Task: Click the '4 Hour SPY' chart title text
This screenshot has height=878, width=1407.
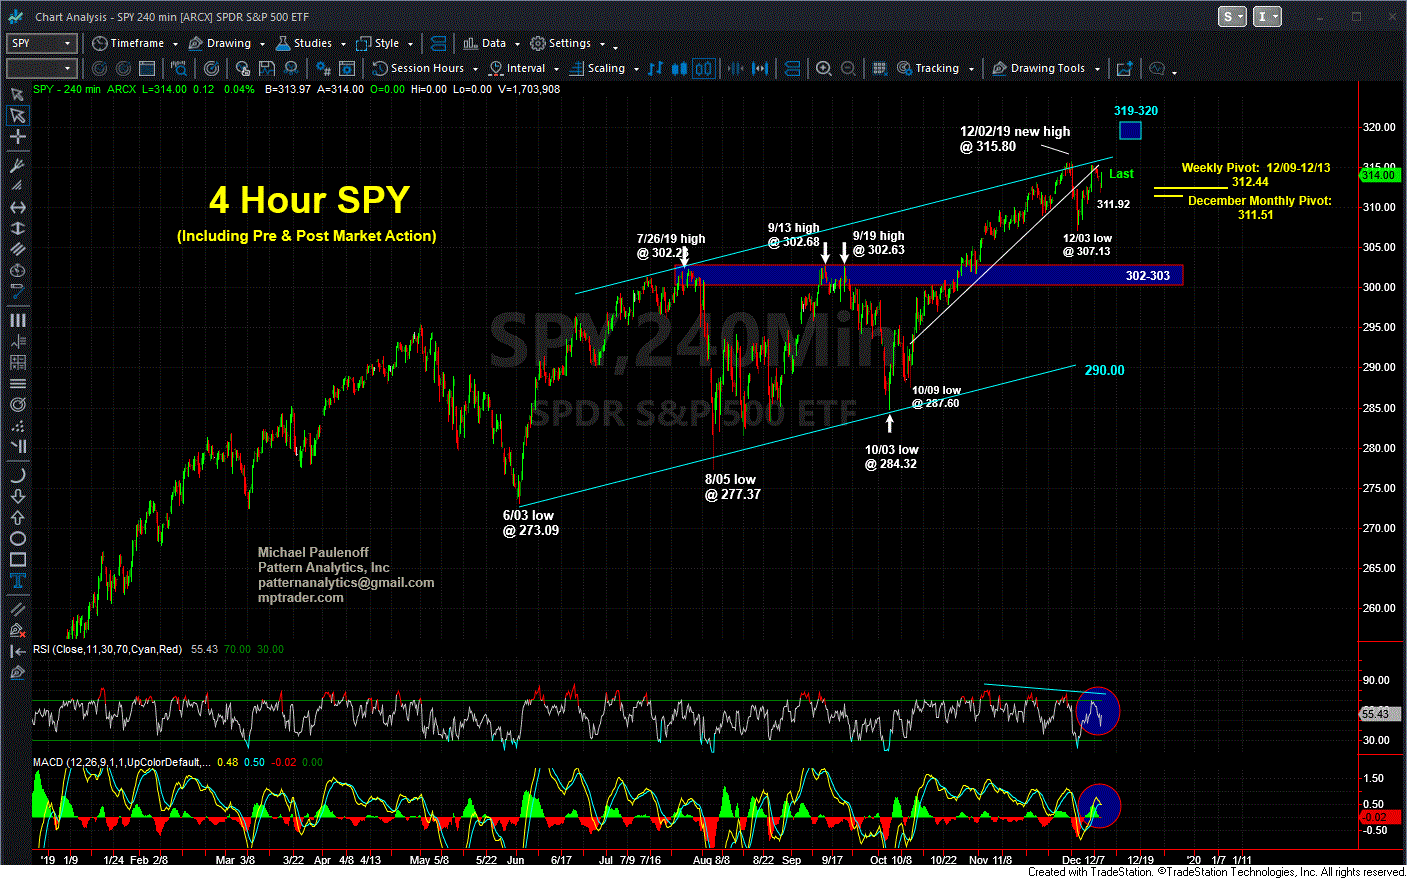Action: click(309, 200)
